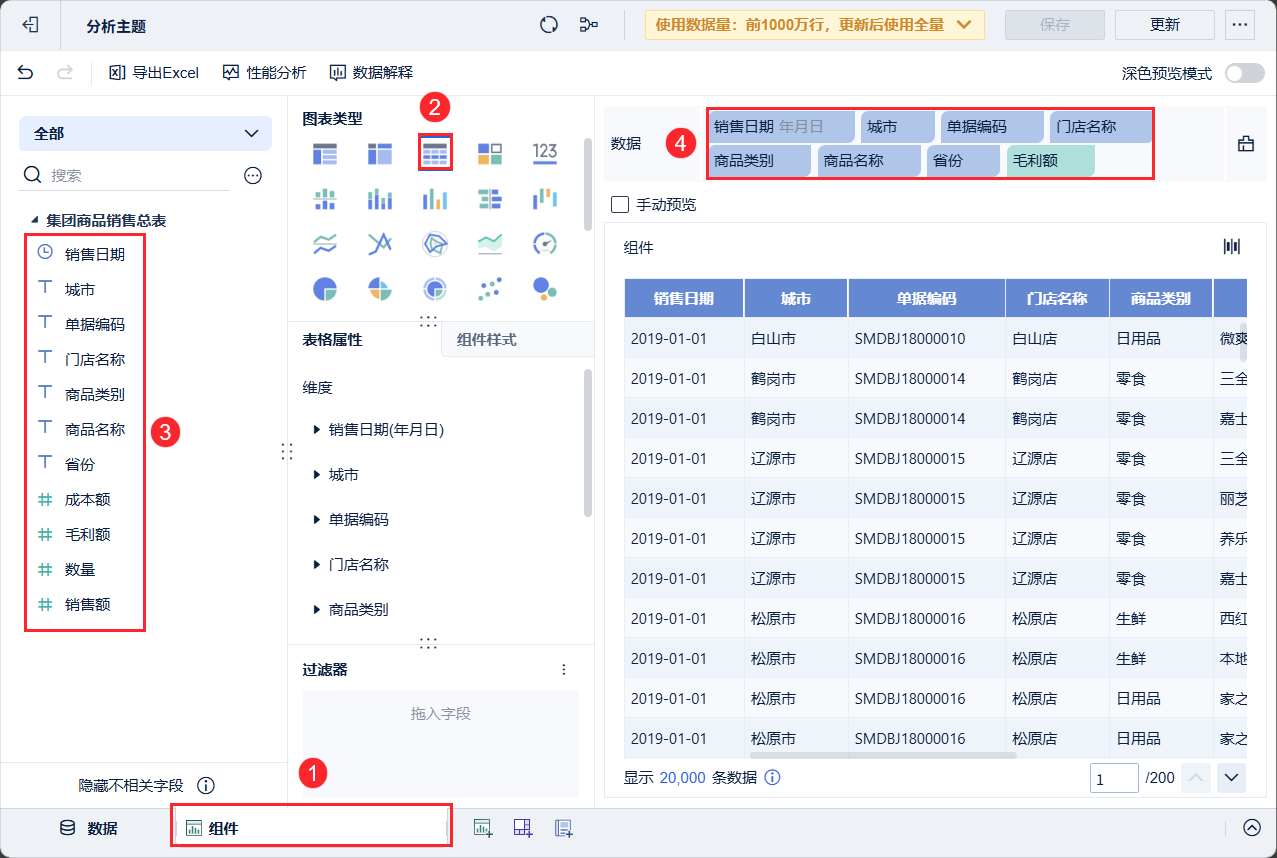Select the multi-series line chart type

point(380,243)
